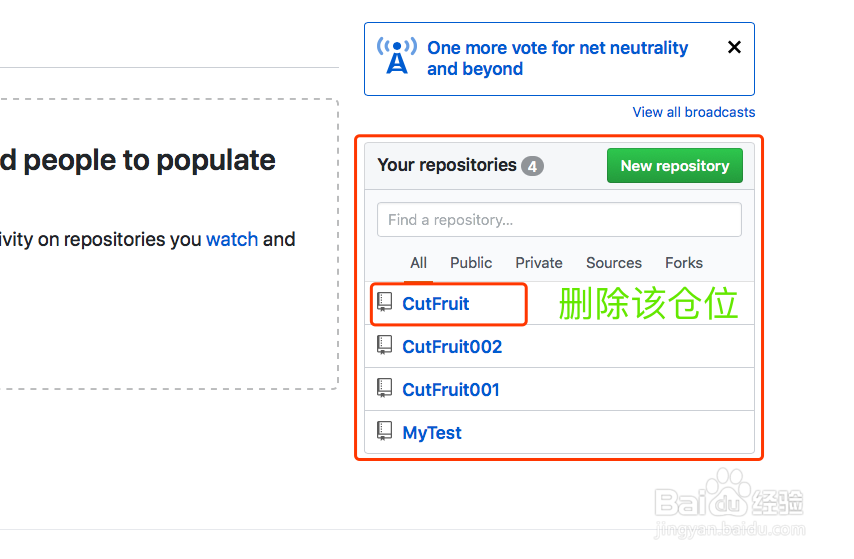Dismiss the net neutrality broadcast
Screen dimensions: 854x559
pos(734,47)
